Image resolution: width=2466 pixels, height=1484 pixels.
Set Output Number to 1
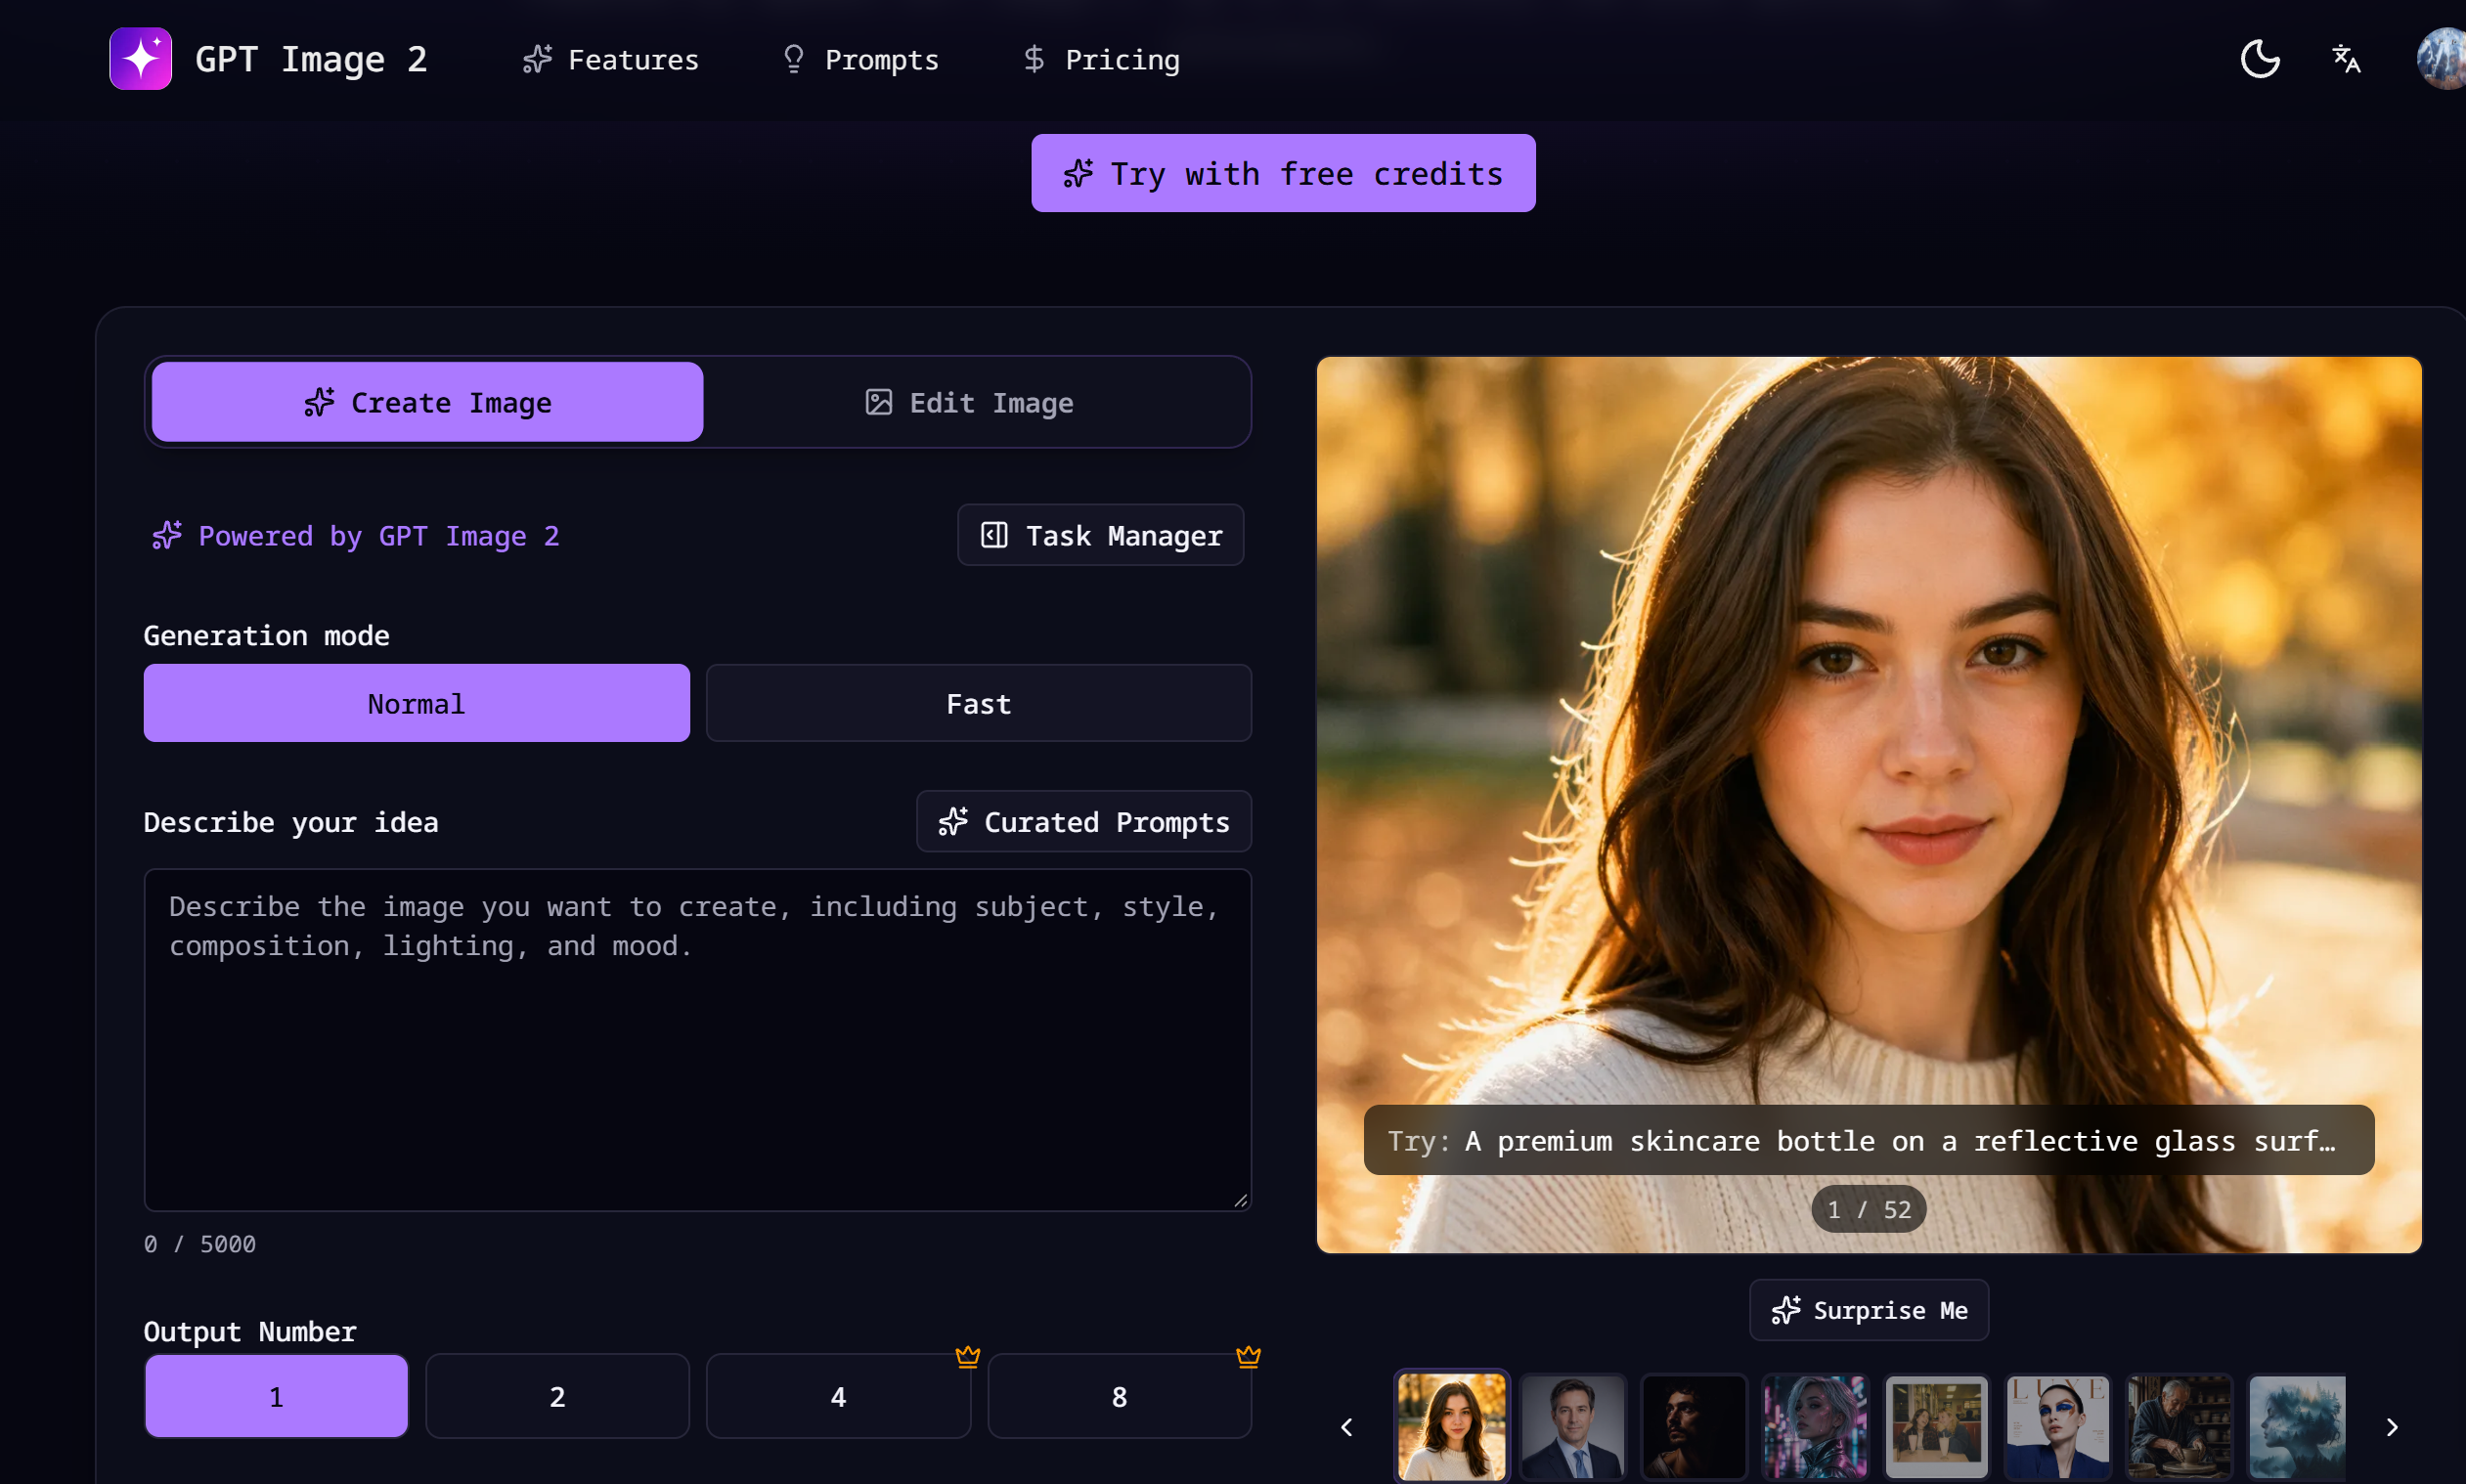(276, 1396)
